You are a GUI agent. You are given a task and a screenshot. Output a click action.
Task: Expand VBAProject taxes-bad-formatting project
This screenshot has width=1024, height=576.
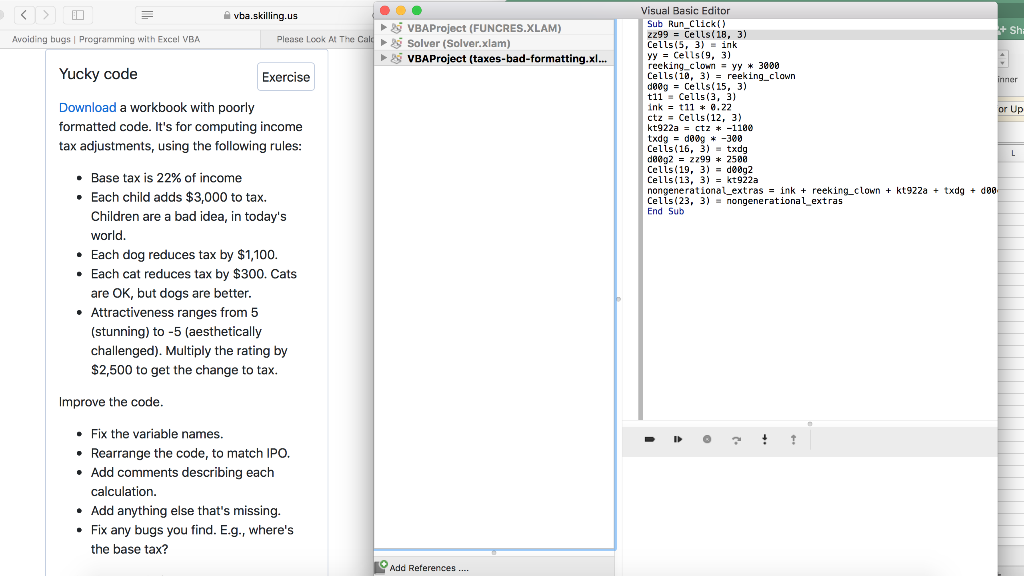click(x=383, y=57)
